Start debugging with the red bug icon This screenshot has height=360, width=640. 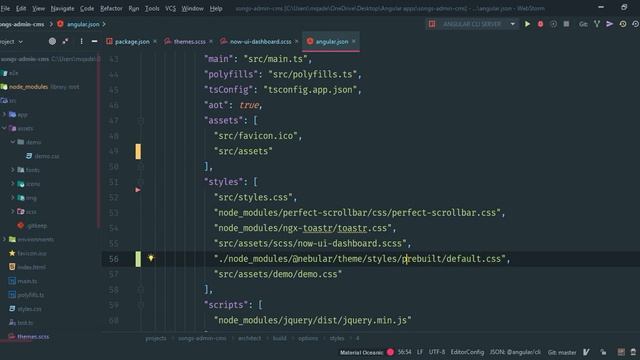point(540,24)
